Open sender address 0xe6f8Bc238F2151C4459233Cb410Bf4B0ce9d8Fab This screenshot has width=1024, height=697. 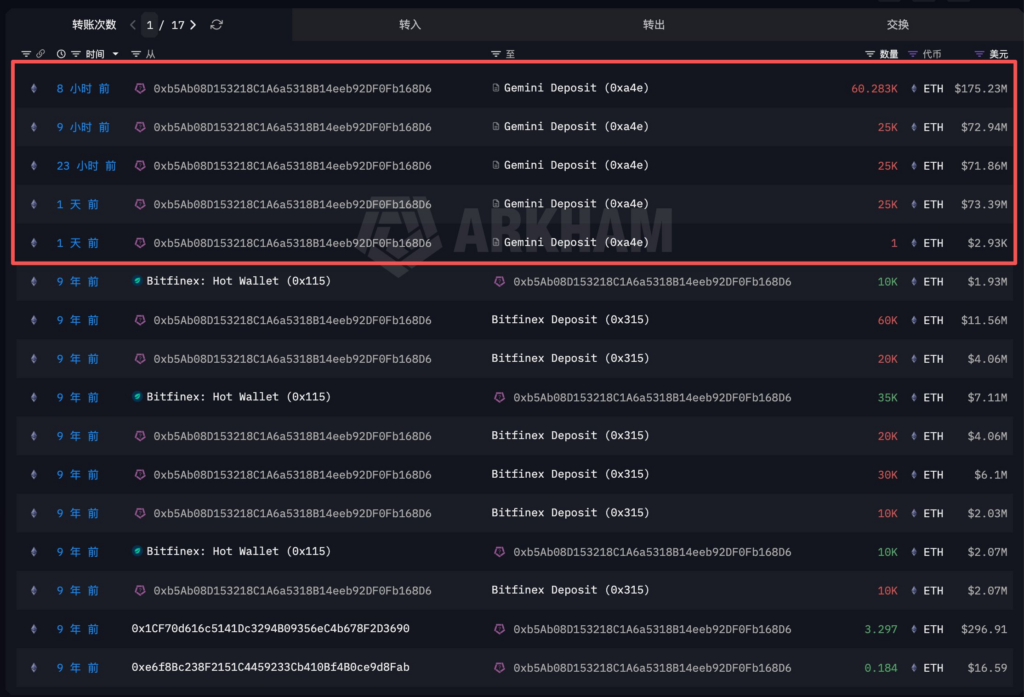(x=270, y=667)
